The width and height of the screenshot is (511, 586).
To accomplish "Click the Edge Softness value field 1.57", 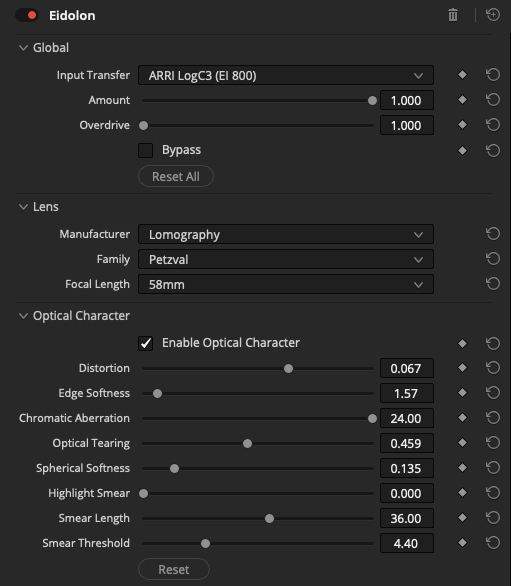I will pyautogui.click(x=407, y=393).
